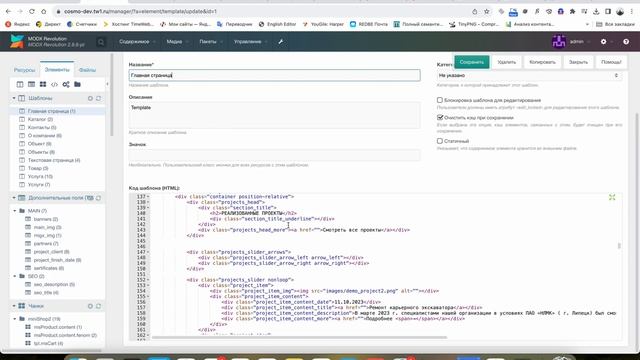Click the Помощь! button
The image size is (640, 360).
611,62
